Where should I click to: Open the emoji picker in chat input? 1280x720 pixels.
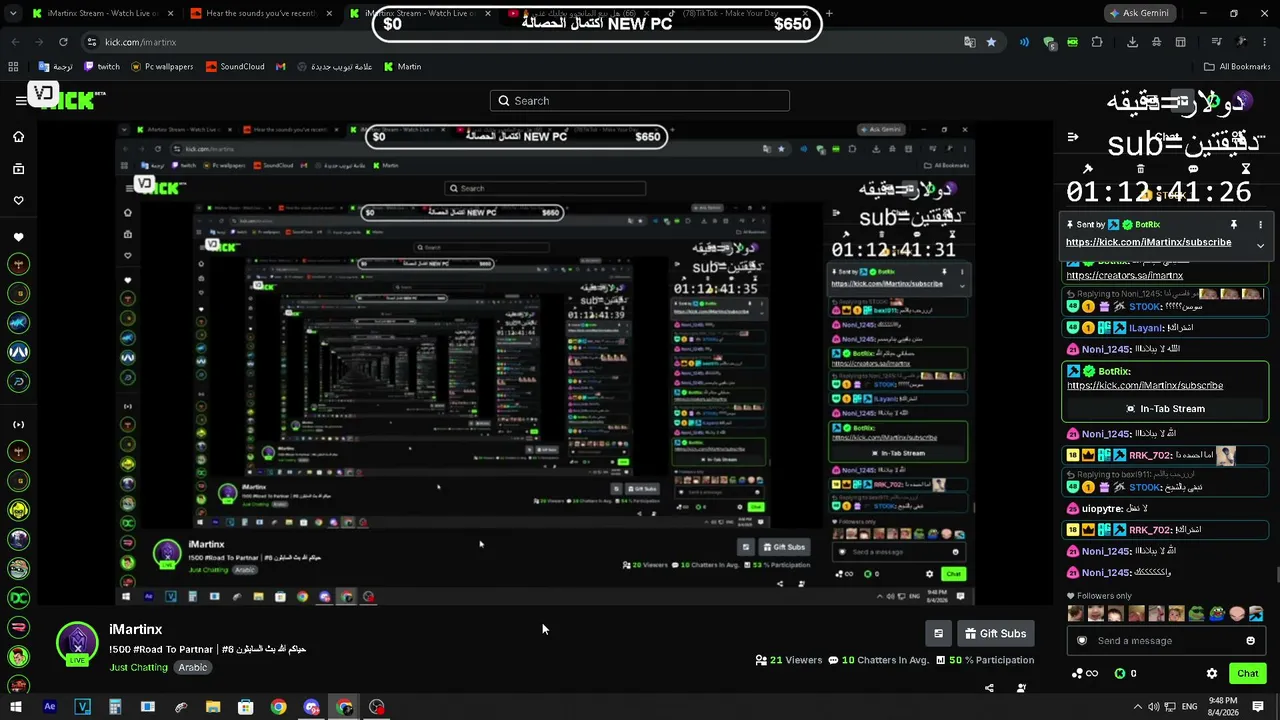1250,641
